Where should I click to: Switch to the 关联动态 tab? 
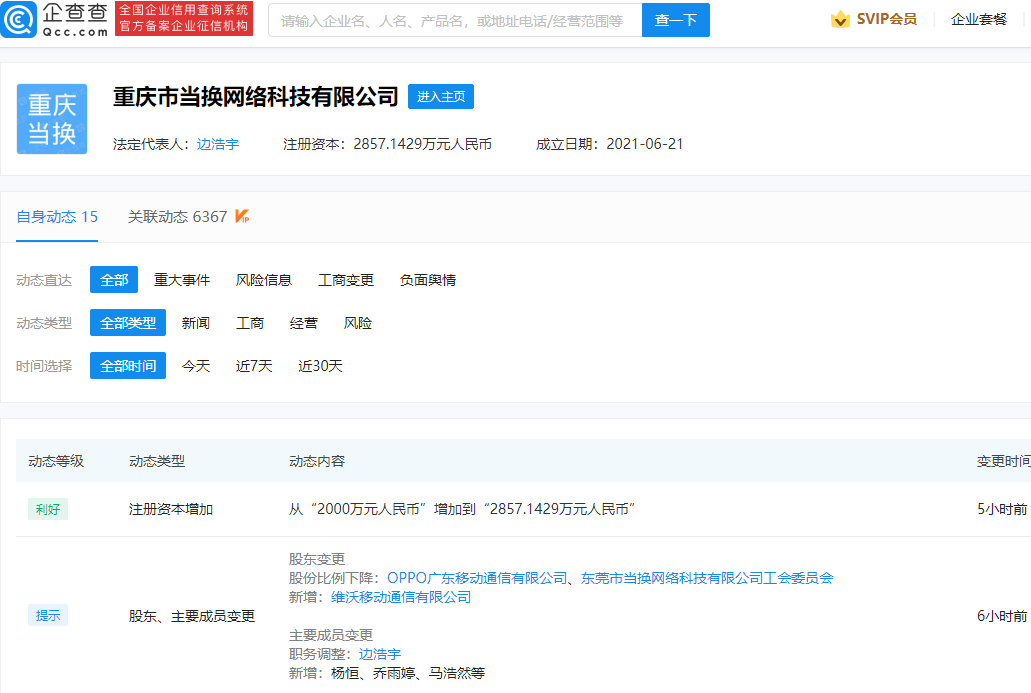point(177,217)
